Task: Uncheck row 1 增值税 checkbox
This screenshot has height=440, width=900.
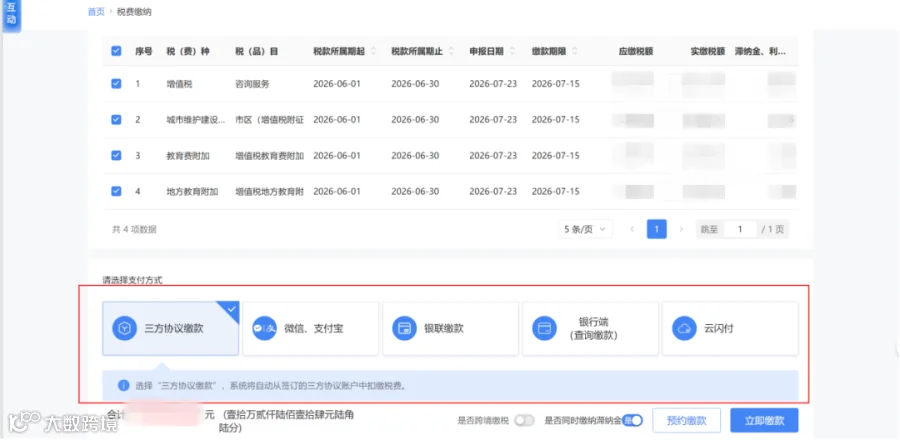Action: pyautogui.click(x=116, y=84)
